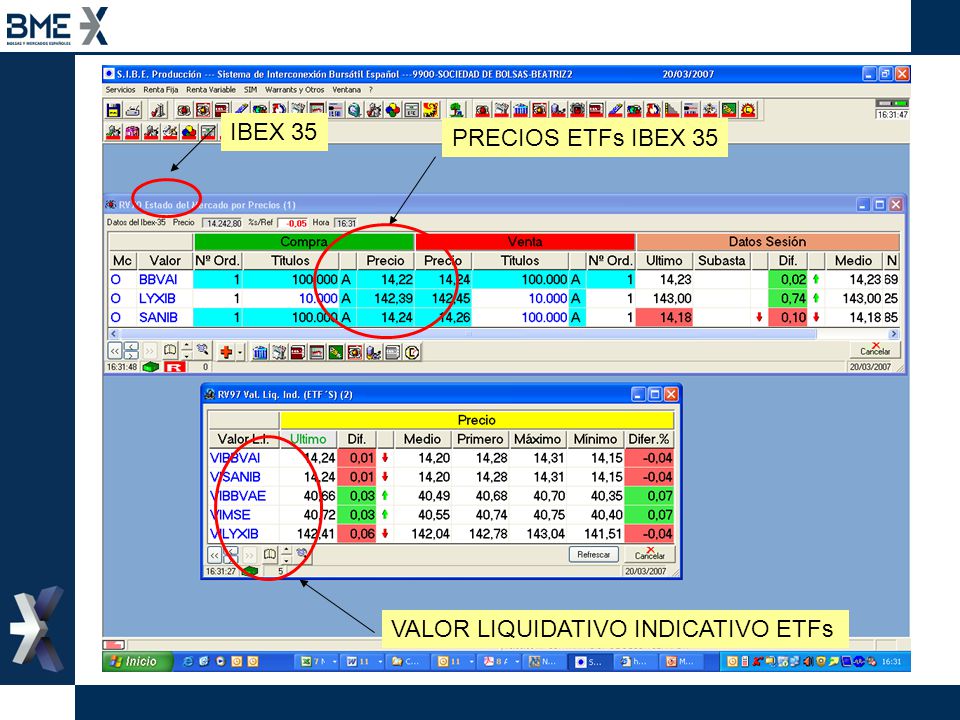Select the SANIB row
Viewport: 960px width, 720px height.
tap(504, 318)
